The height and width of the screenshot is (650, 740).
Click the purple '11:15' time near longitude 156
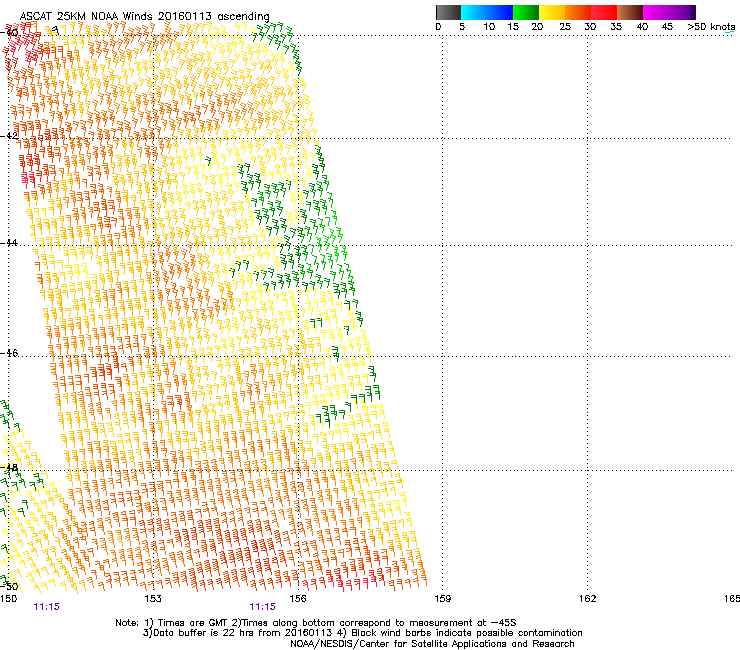tap(262, 607)
